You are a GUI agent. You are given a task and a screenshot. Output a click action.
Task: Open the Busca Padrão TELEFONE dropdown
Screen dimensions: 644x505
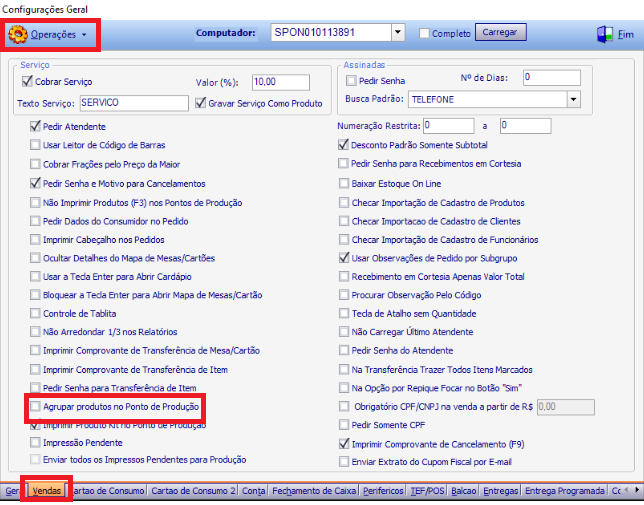click(574, 99)
